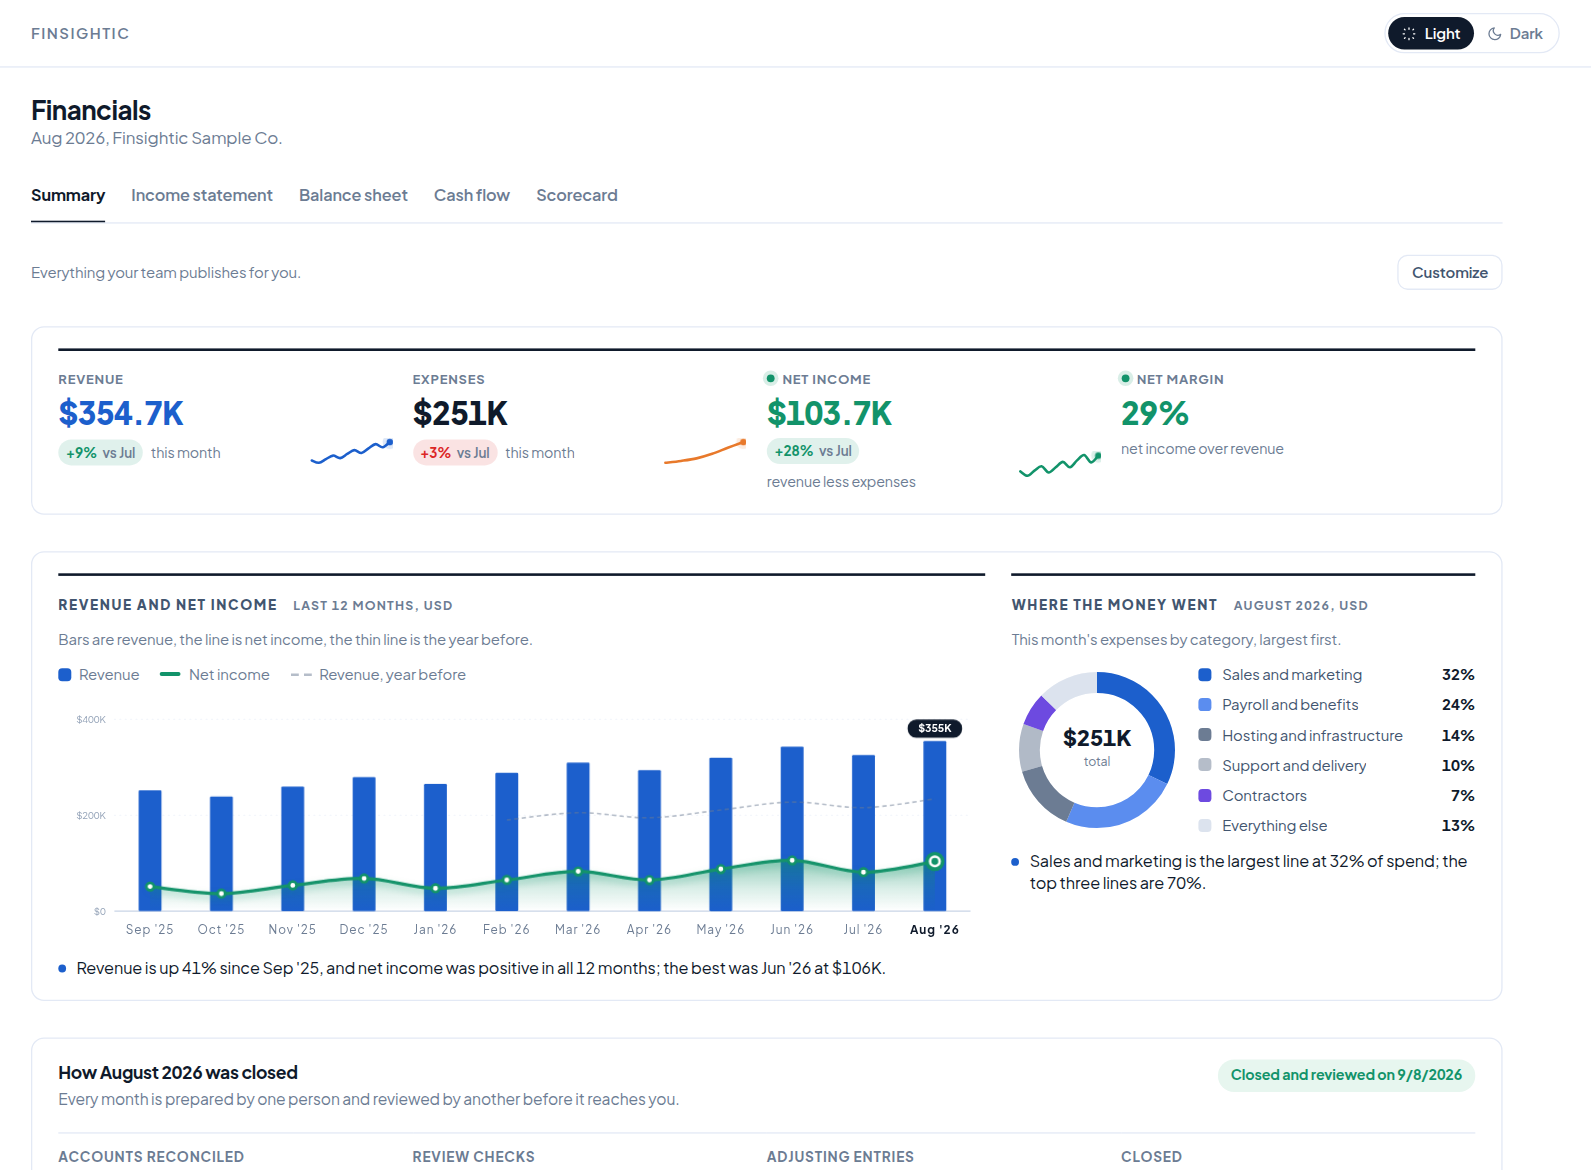Click the +9% vs Jul revenue badge
The image size is (1591, 1170).
point(100,453)
